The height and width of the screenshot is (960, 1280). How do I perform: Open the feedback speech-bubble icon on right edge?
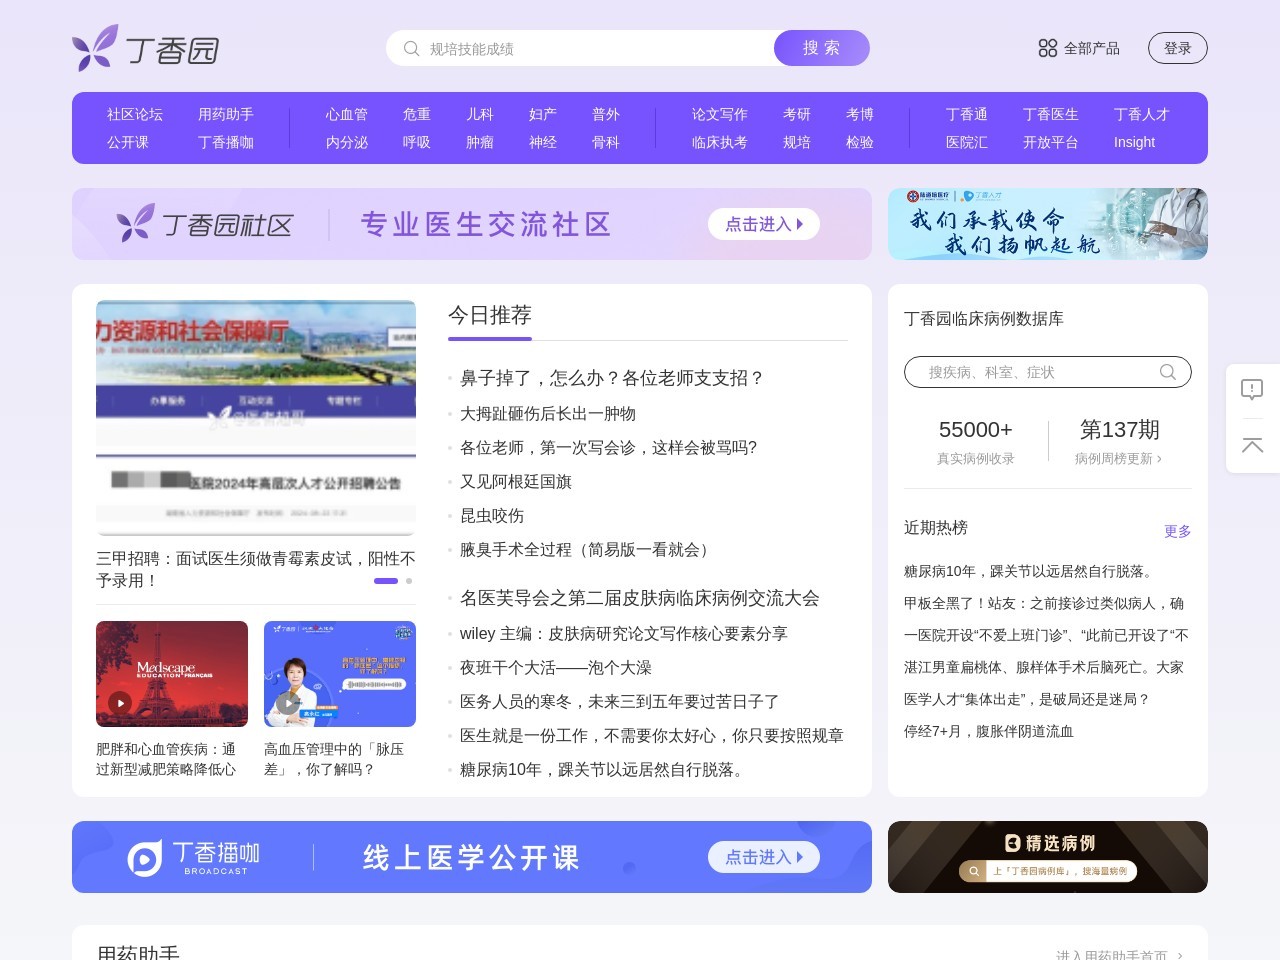pos(1252,390)
